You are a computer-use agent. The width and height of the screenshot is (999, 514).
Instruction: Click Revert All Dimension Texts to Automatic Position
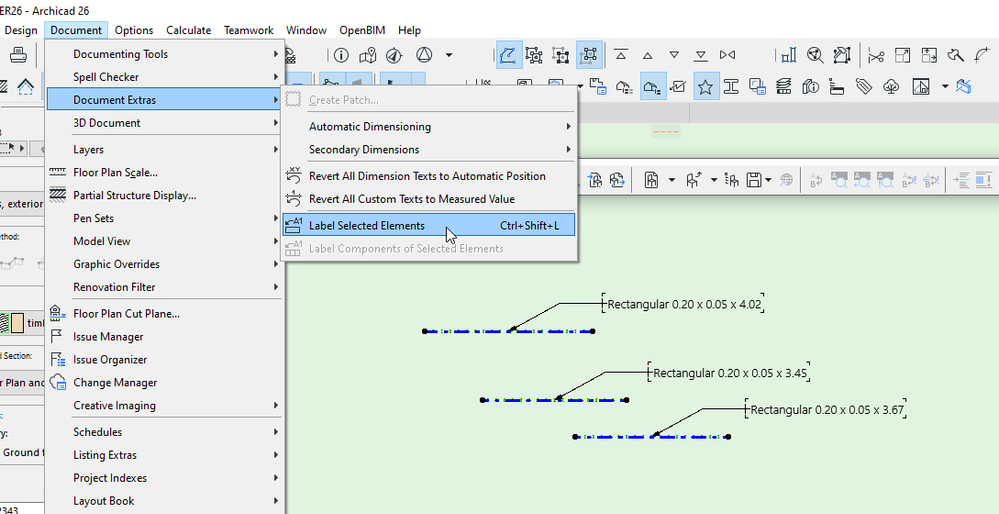pyautogui.click(x=427, y=176)
